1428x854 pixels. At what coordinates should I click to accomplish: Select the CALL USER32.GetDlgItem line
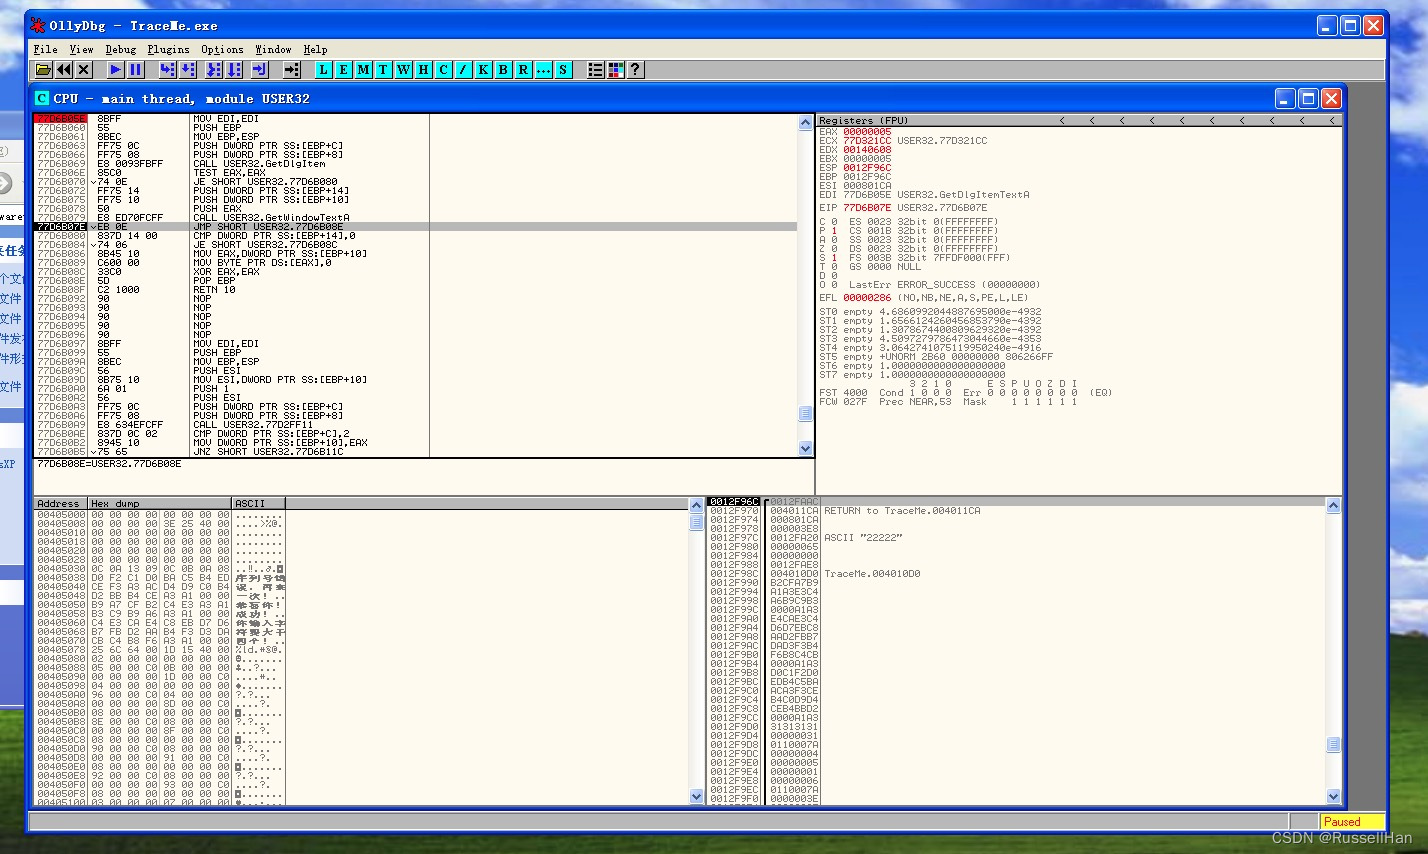point(415,164)
